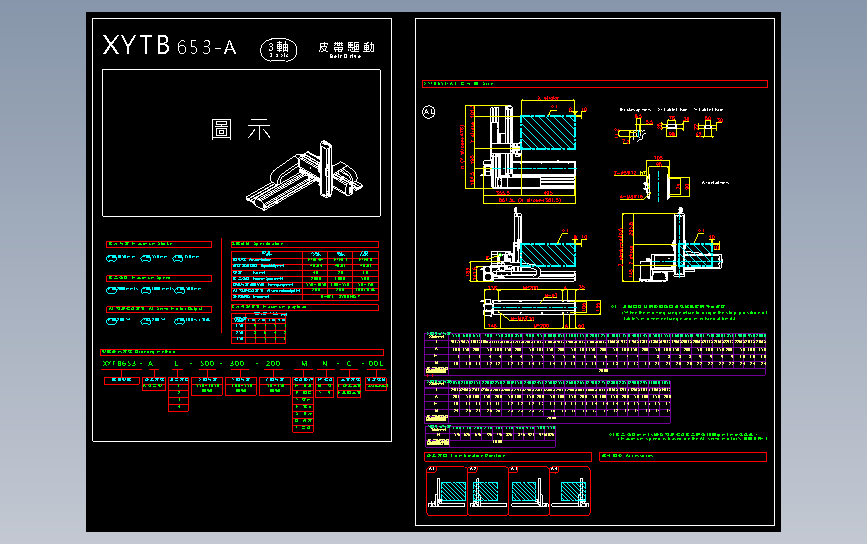This screenshot has width=867, height=544.
Task: Click the circled A1 marker beside top drawing
Action: [429, 112]
